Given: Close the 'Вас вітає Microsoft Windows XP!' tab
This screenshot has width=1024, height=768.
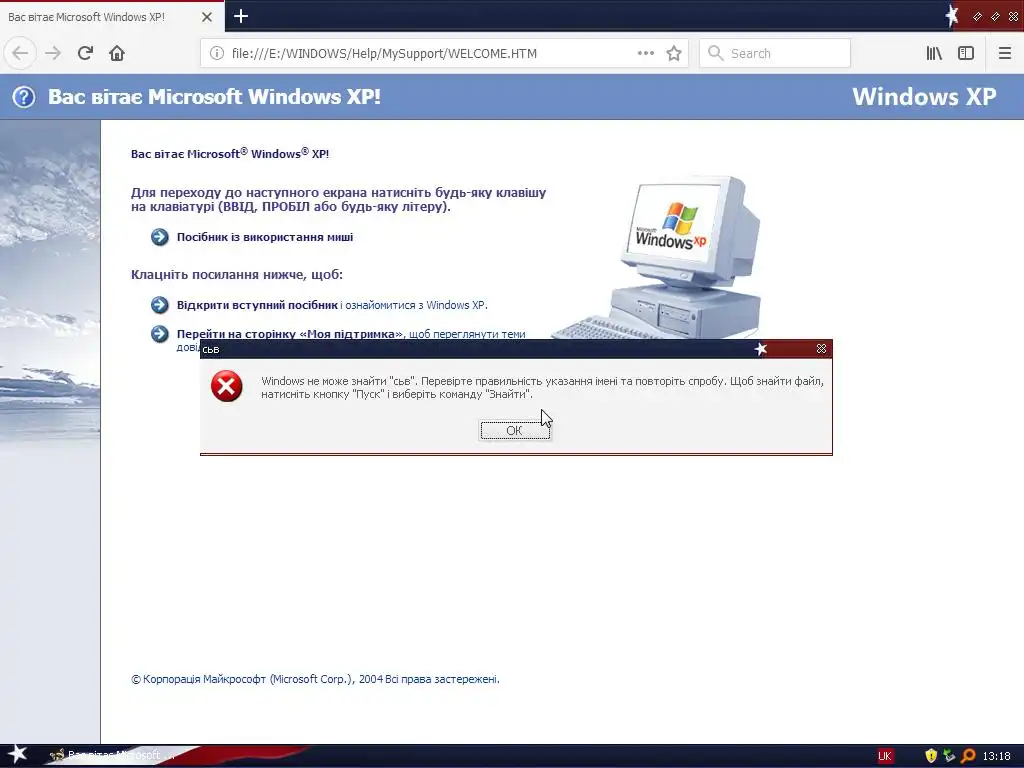Looking at the screenshot, I should [207, 17].
